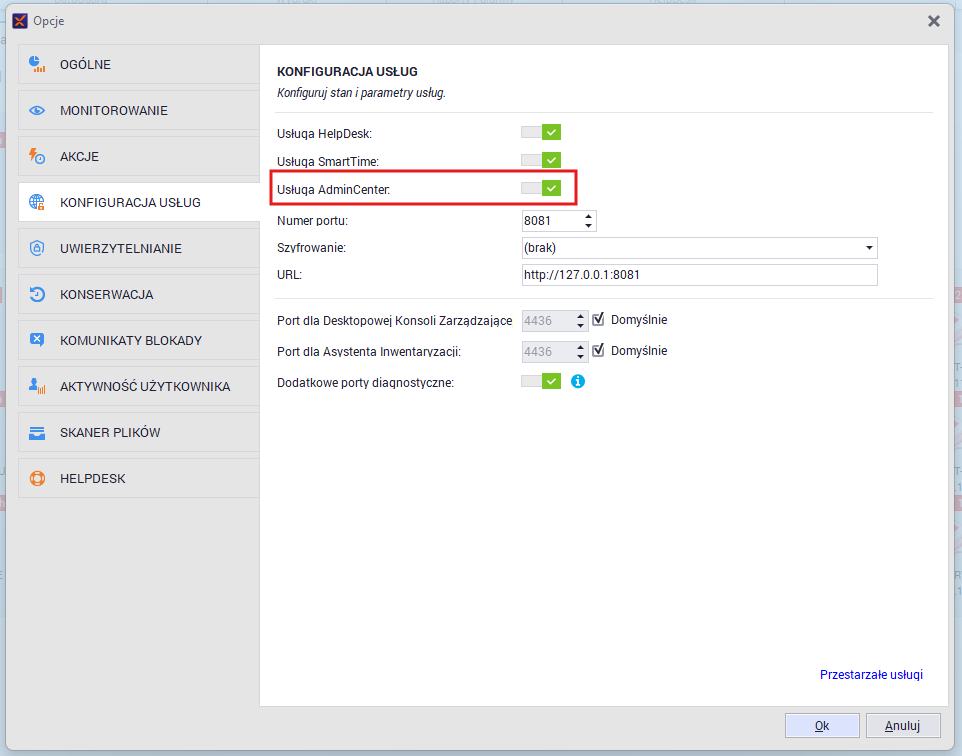Open the Szyfrowanie dropdown list
This screenshot has height=756, width=962.
click(x=869, y=247)
